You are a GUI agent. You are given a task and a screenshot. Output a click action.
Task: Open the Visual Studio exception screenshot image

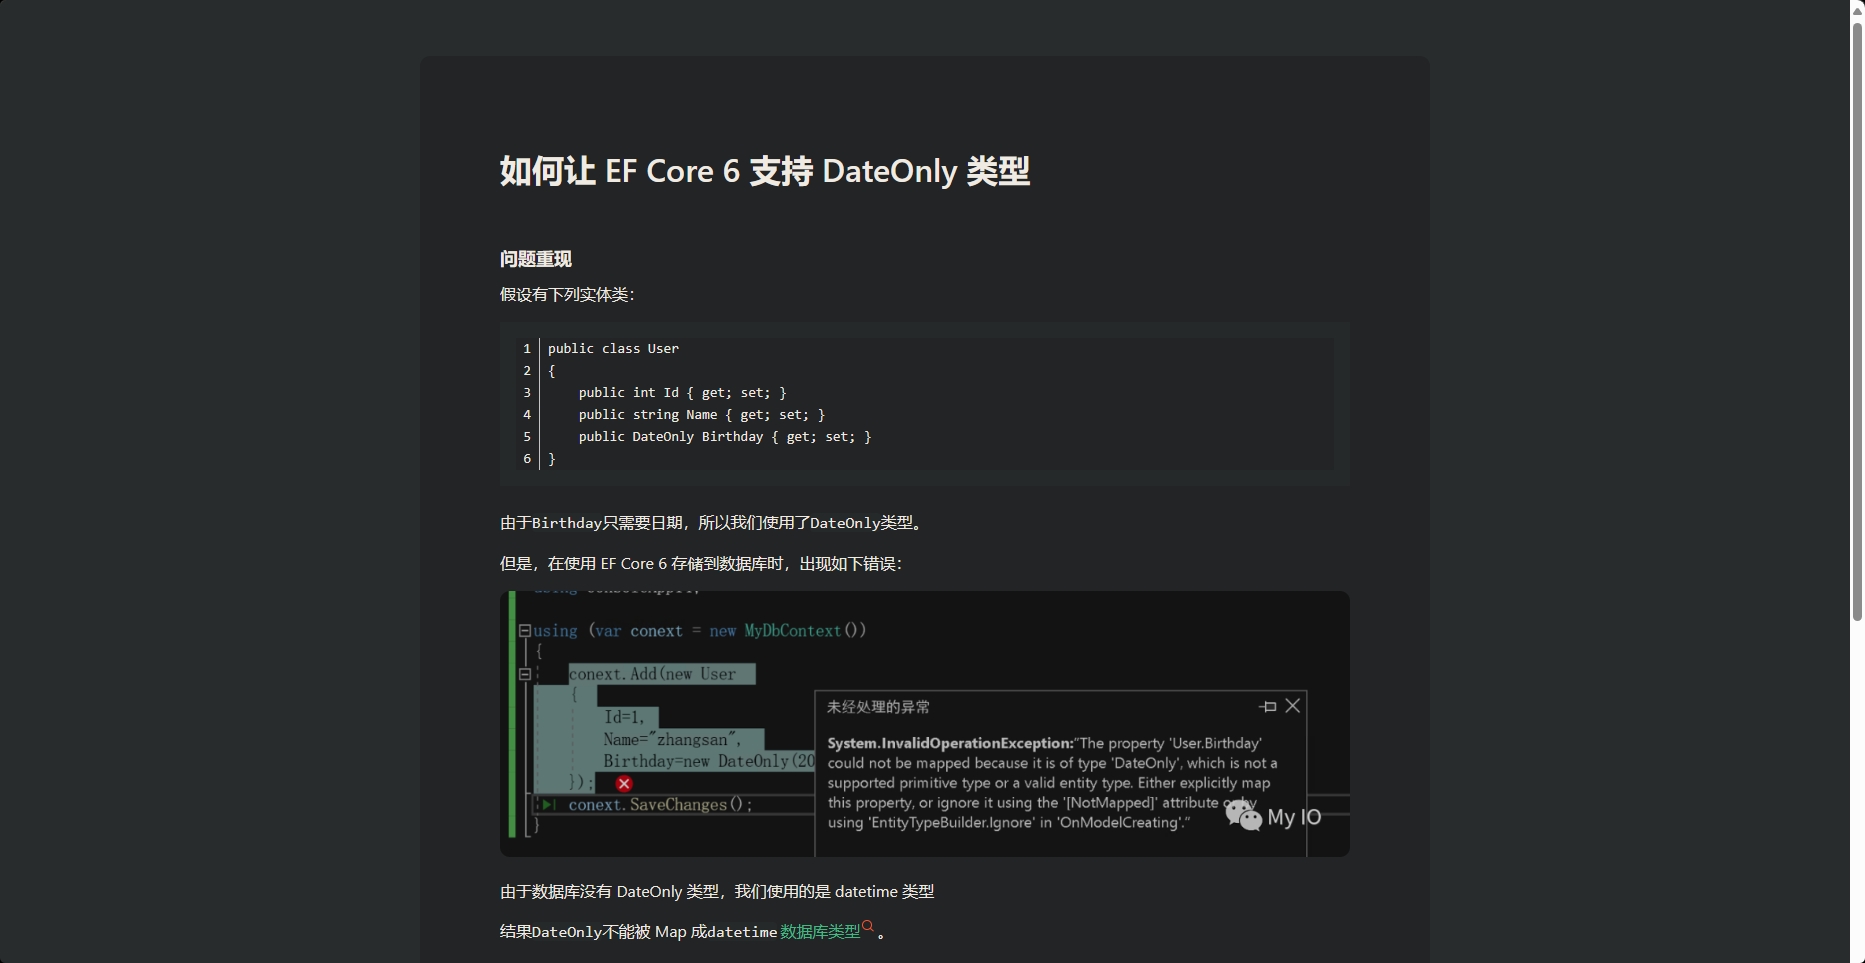pos(925,724)
